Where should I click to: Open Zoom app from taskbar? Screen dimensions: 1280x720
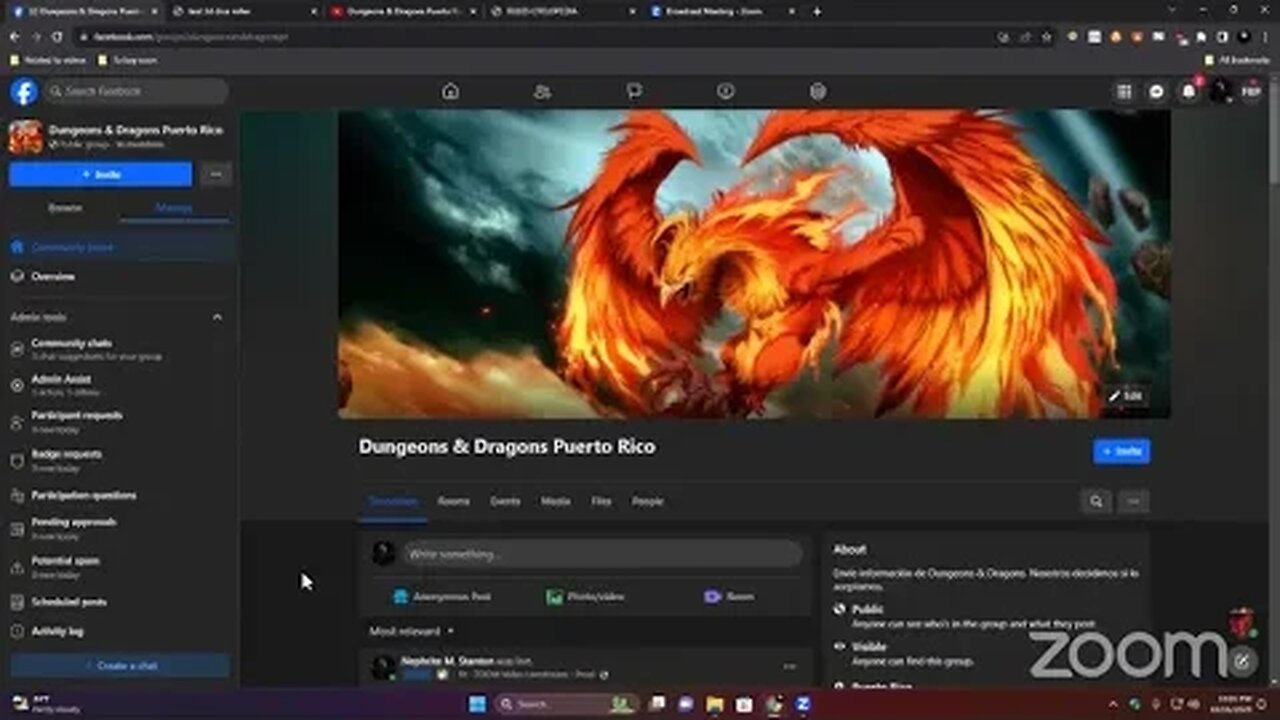(802, 704)
